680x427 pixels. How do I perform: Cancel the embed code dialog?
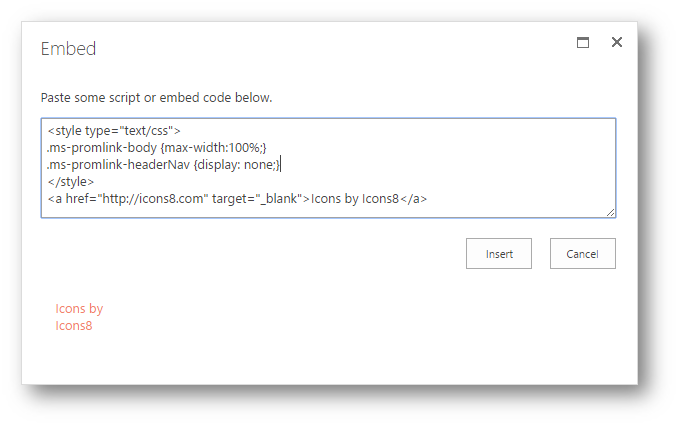pos(582,254)
